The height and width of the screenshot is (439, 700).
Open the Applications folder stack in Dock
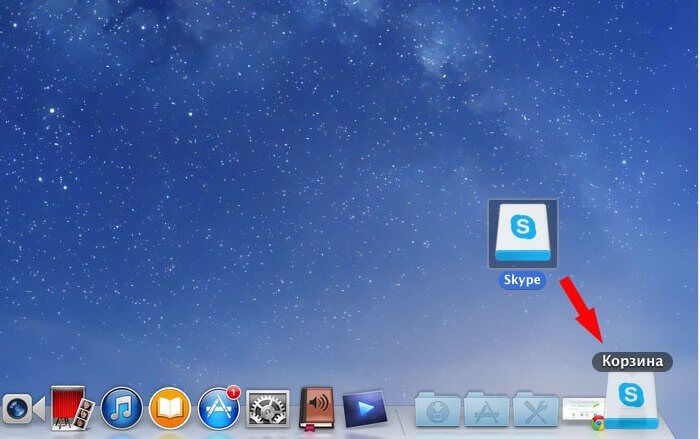point(486,409)
